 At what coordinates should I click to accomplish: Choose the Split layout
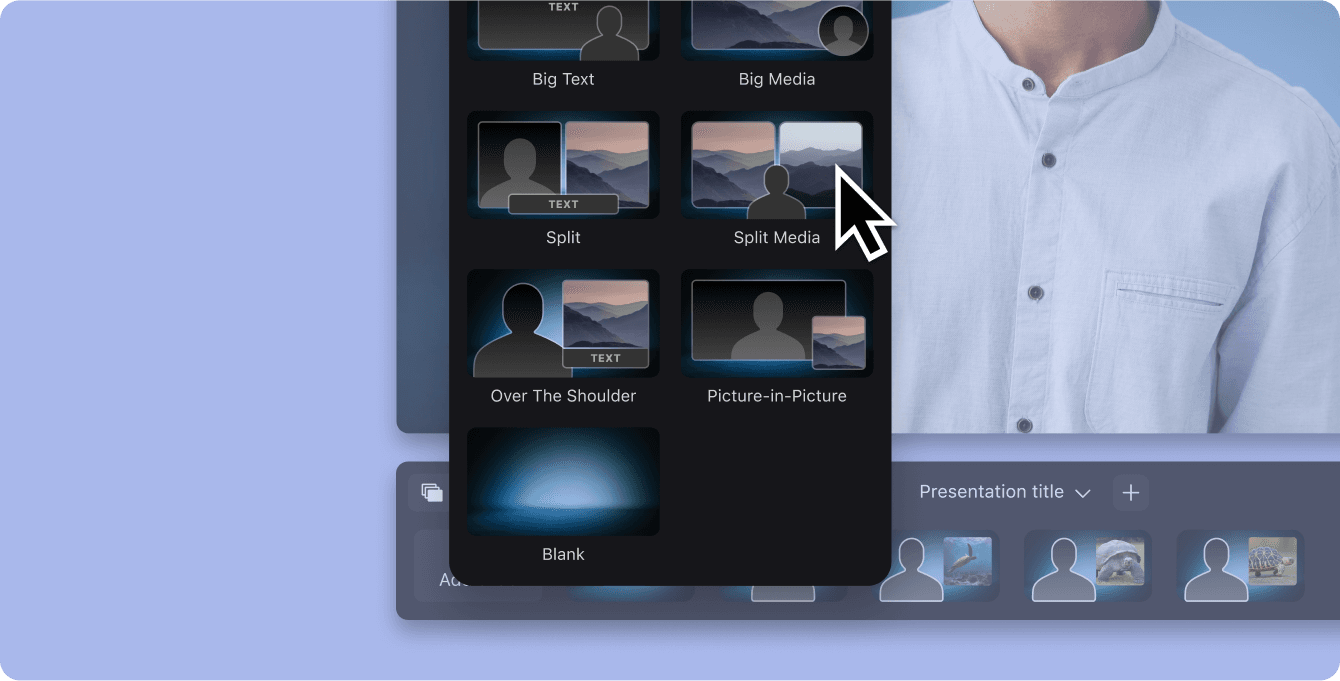tap(563, 165)
